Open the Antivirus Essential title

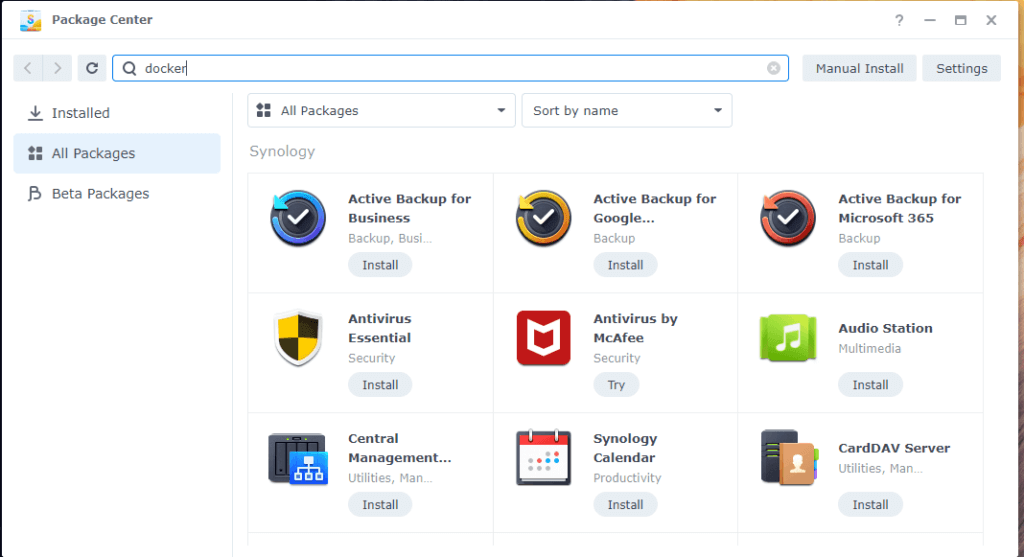(x=379, y=328)
